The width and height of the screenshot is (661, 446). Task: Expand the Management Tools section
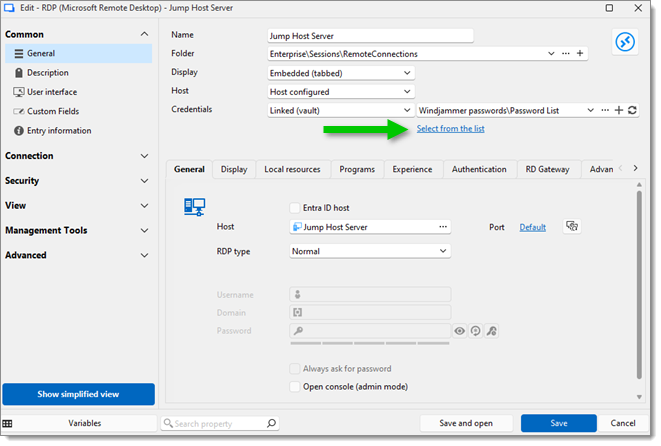[x=144, y=231]
